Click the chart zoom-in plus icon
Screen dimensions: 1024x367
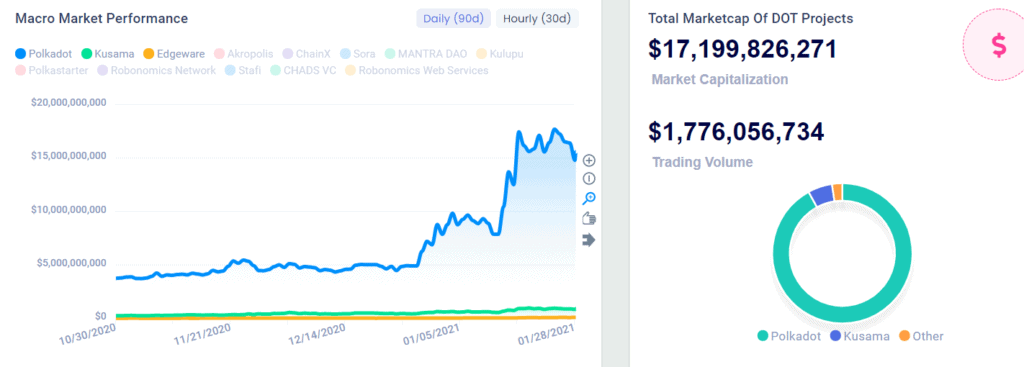coord(588,160)
